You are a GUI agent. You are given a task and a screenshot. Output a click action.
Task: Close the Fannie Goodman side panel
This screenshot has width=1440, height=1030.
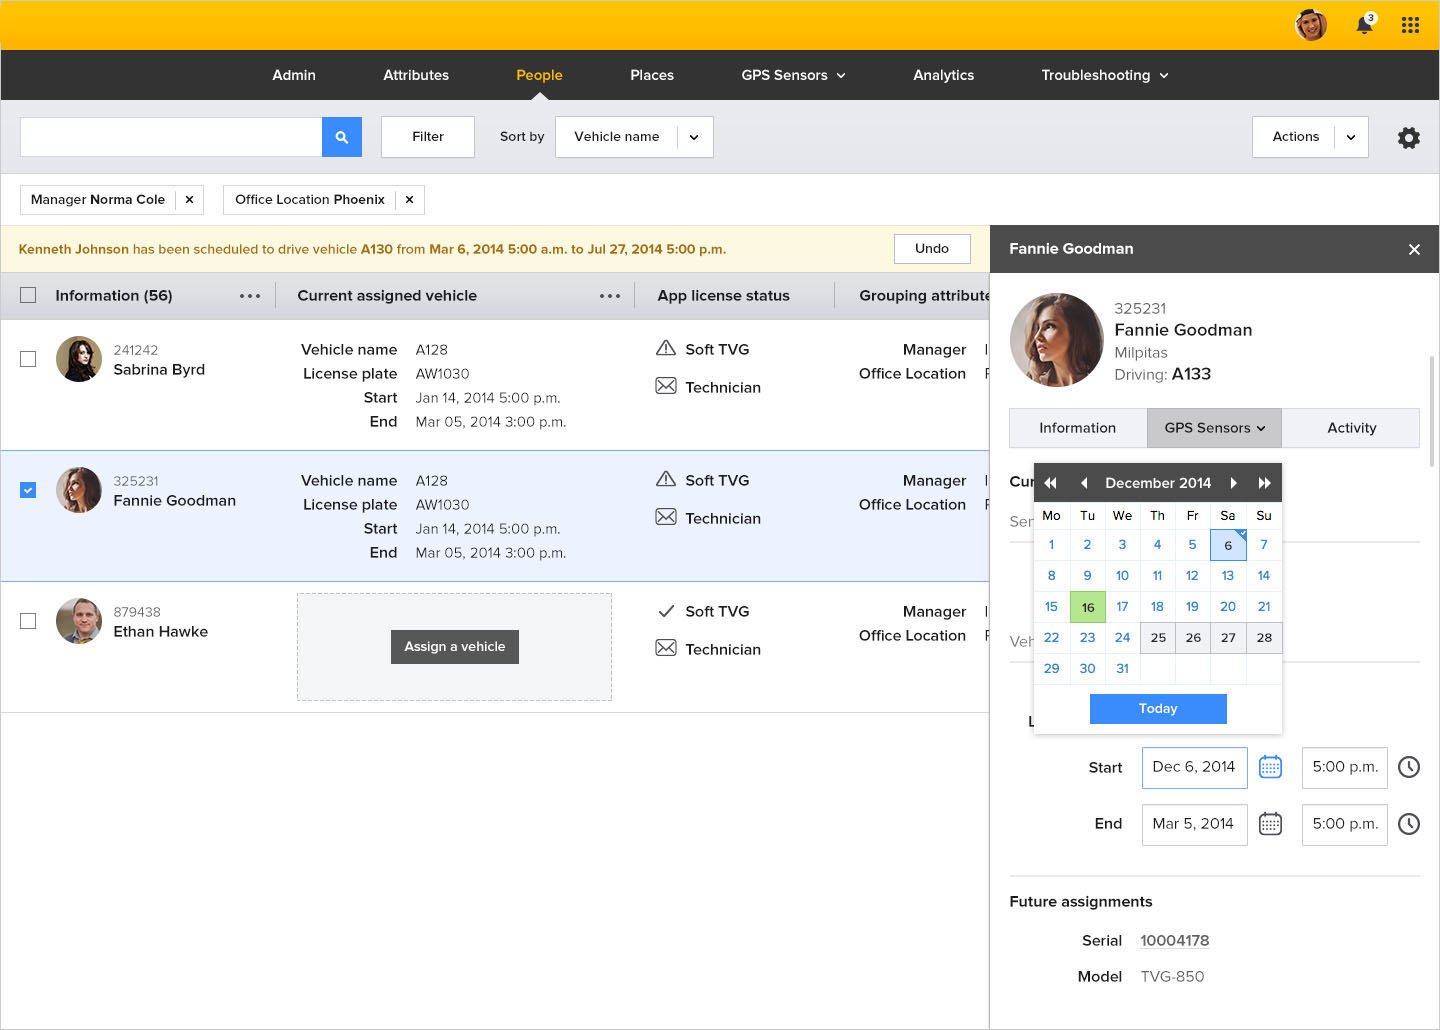[1414, 249]
